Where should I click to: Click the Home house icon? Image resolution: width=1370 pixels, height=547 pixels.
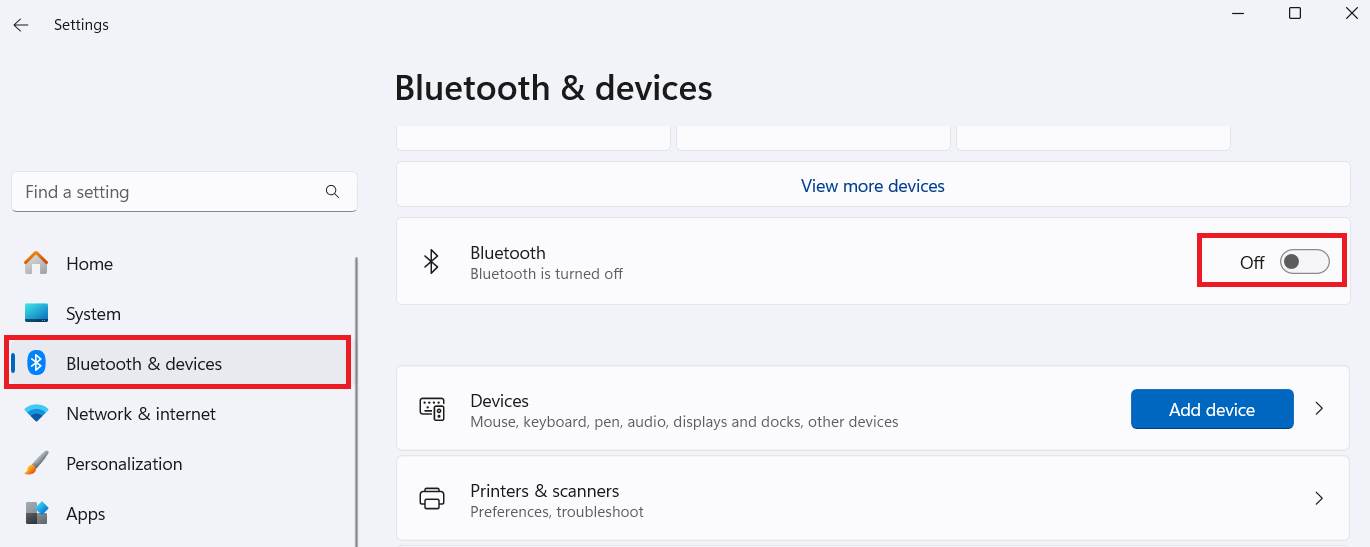36,263
